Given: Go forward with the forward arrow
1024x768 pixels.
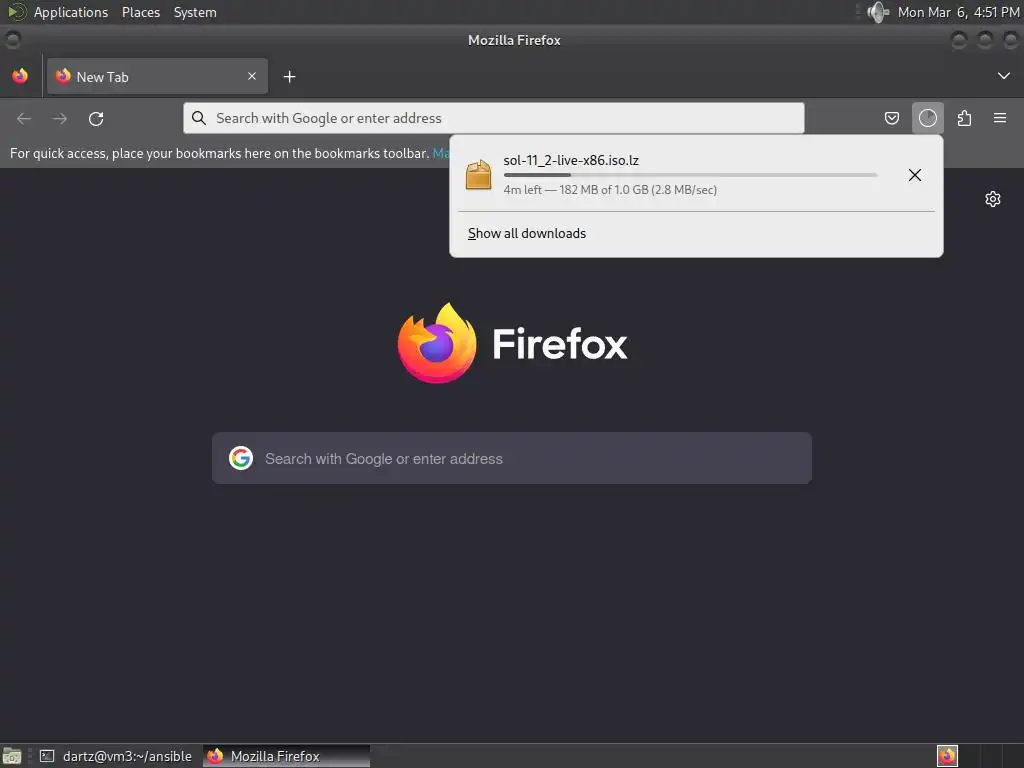Looking at the screenshot, I should 60,118.
